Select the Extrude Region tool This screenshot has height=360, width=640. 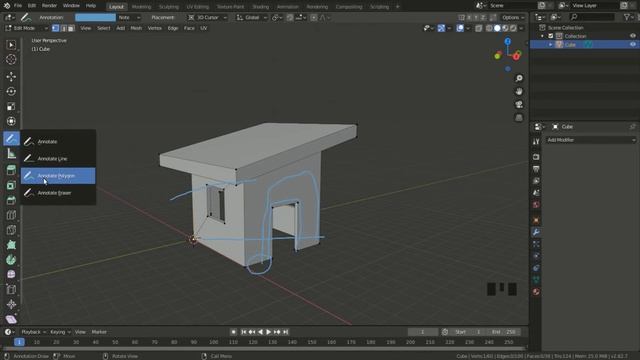click(x=11, y=170)
